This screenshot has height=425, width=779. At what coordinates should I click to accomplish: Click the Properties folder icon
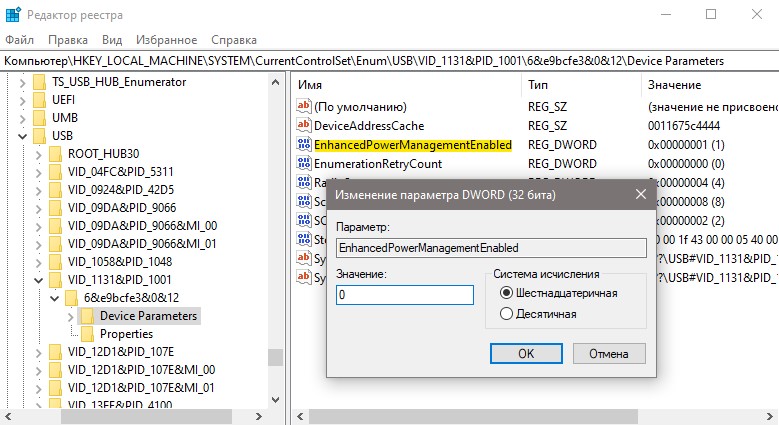click(x=87, y=334)
